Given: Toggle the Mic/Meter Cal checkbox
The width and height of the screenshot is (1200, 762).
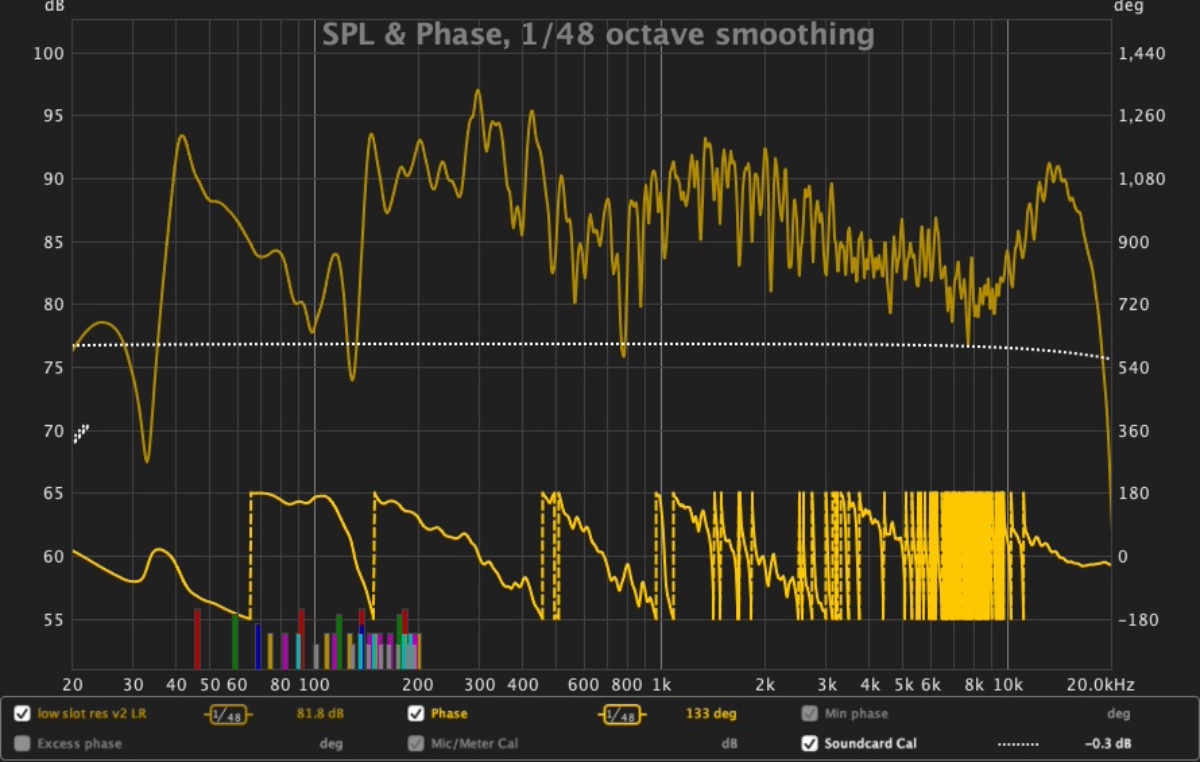Looking at the screenshot, I should pyautogui.click(x=416, y=744).
